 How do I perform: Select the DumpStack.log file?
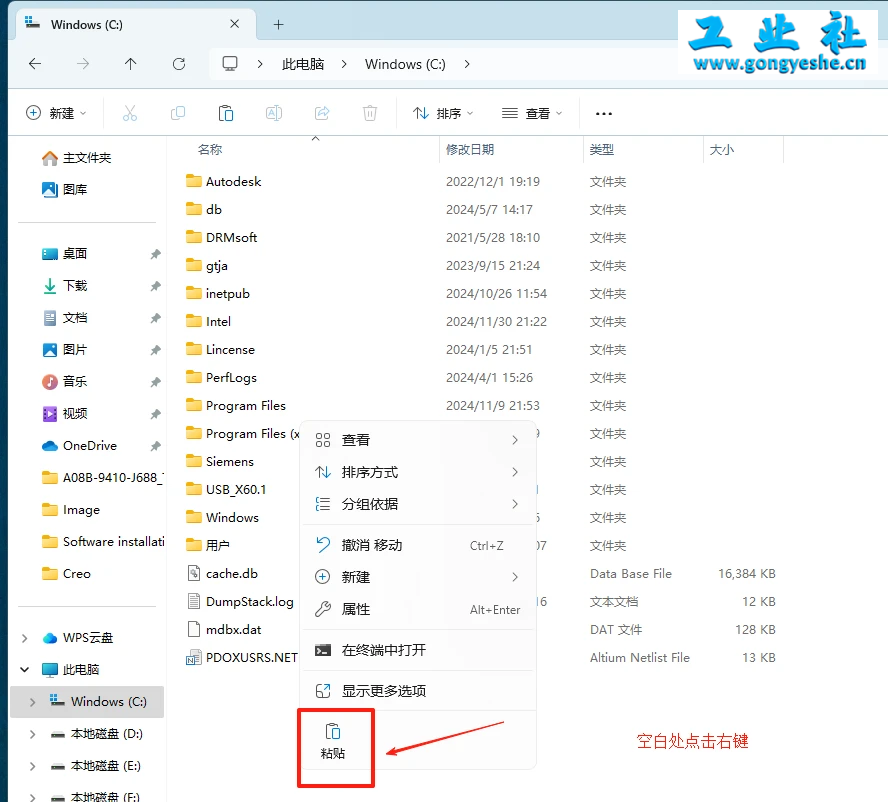tap(240, 602)
